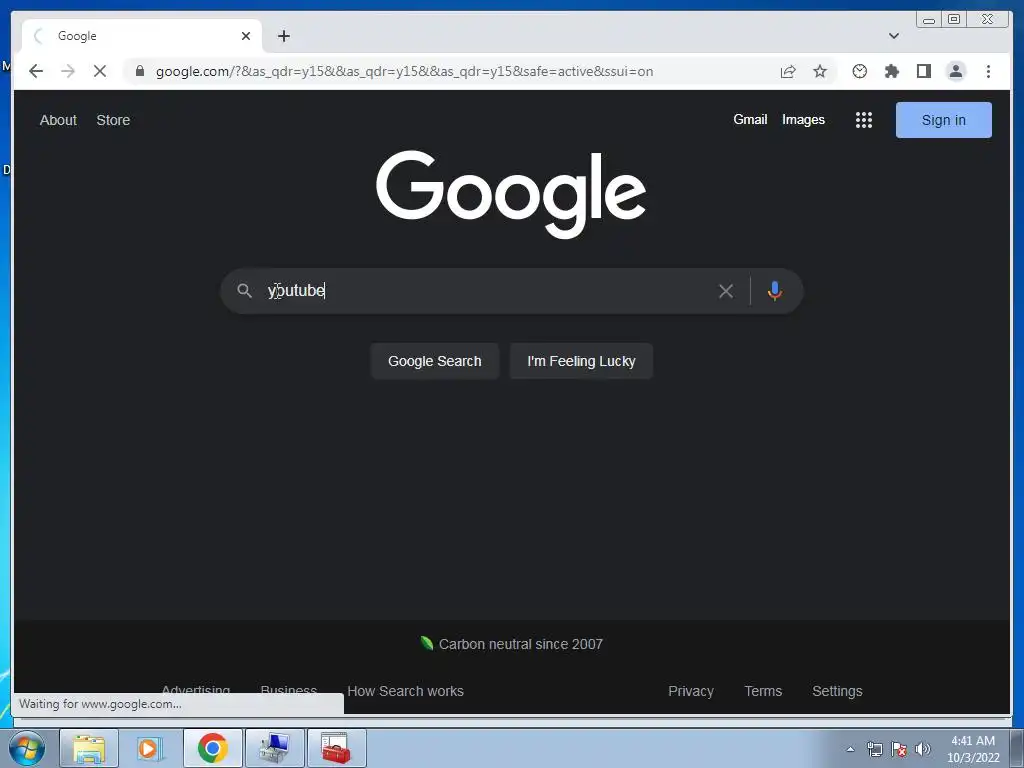The width and height of the screenshot is (1024, 768).
Task: View site info via the lock icon
Action: point(140,71)
